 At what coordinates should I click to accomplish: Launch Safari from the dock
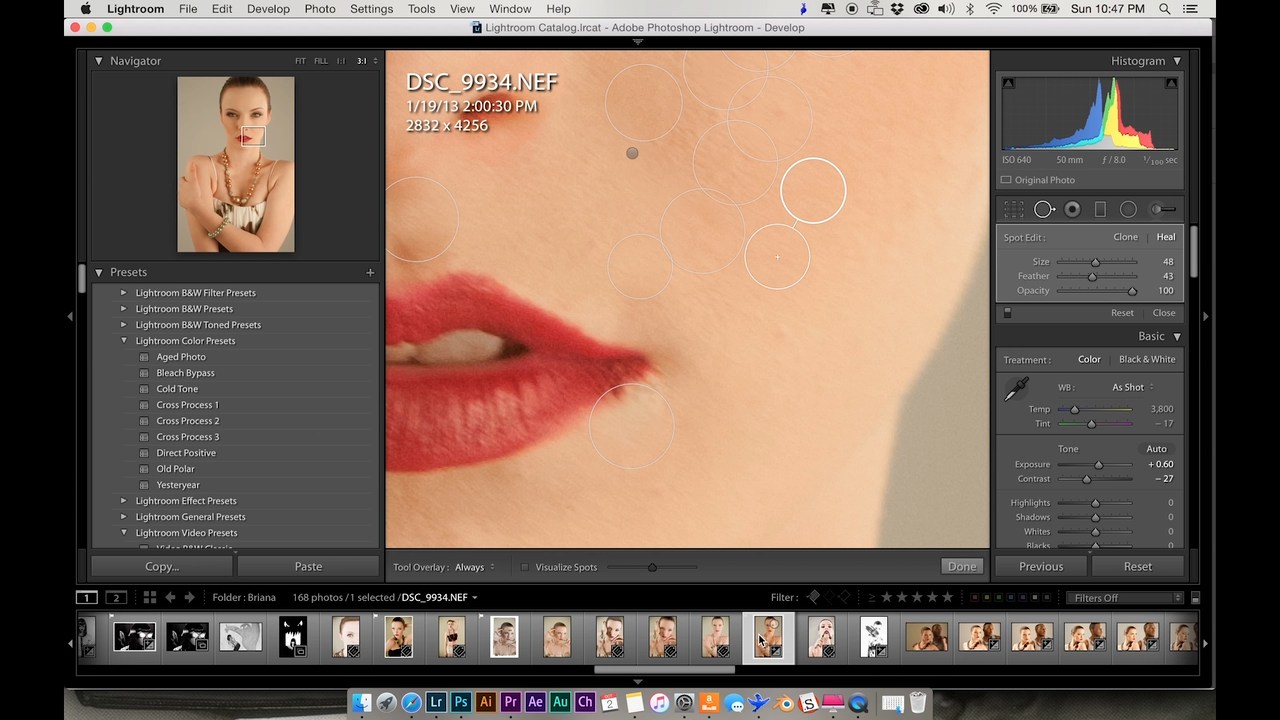coord(411,702)
